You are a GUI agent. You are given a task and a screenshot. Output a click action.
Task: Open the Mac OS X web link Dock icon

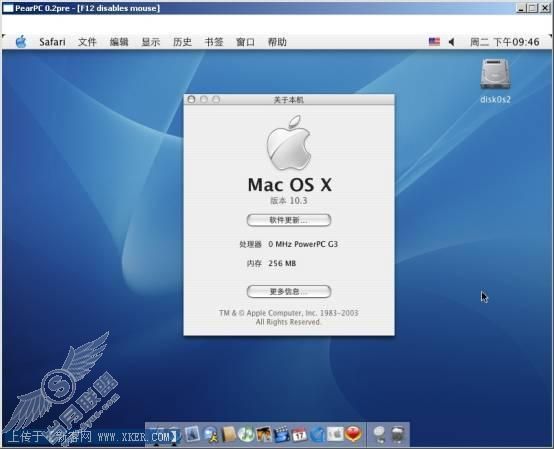click(x=380, y=435)
